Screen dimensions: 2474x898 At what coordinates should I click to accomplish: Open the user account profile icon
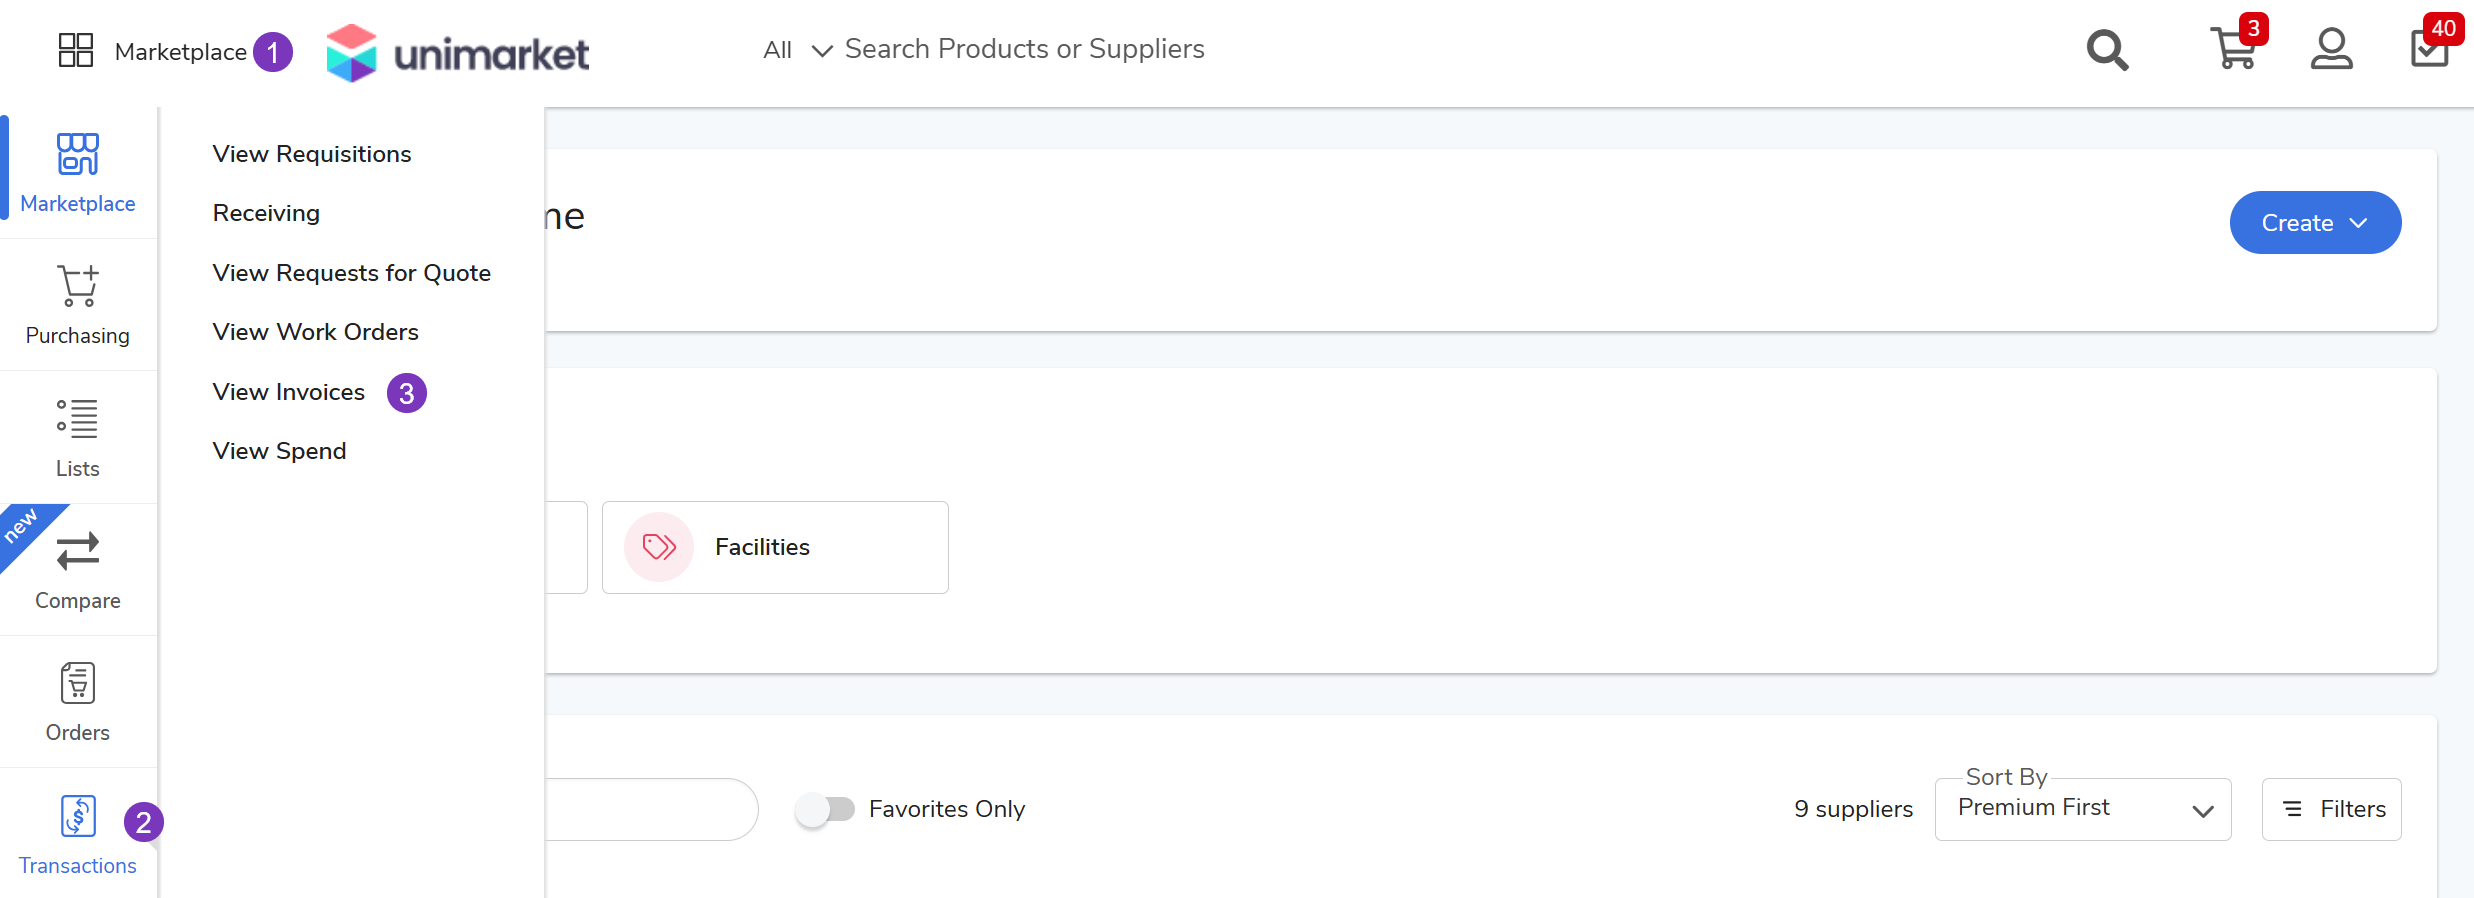tap(2331, 49)
